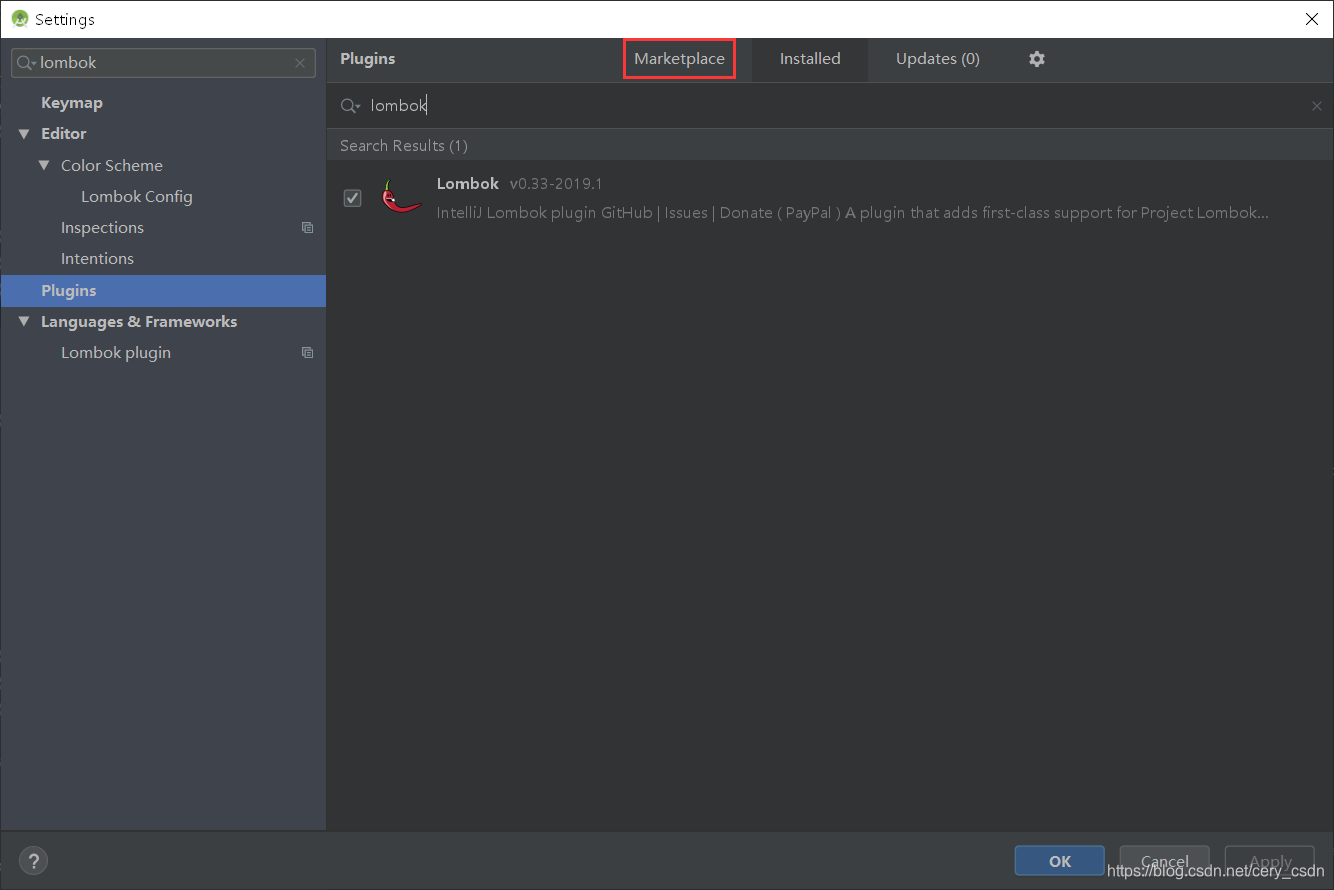Open the help question mark button
This screenshot has height=890, width=1334.
33,860
